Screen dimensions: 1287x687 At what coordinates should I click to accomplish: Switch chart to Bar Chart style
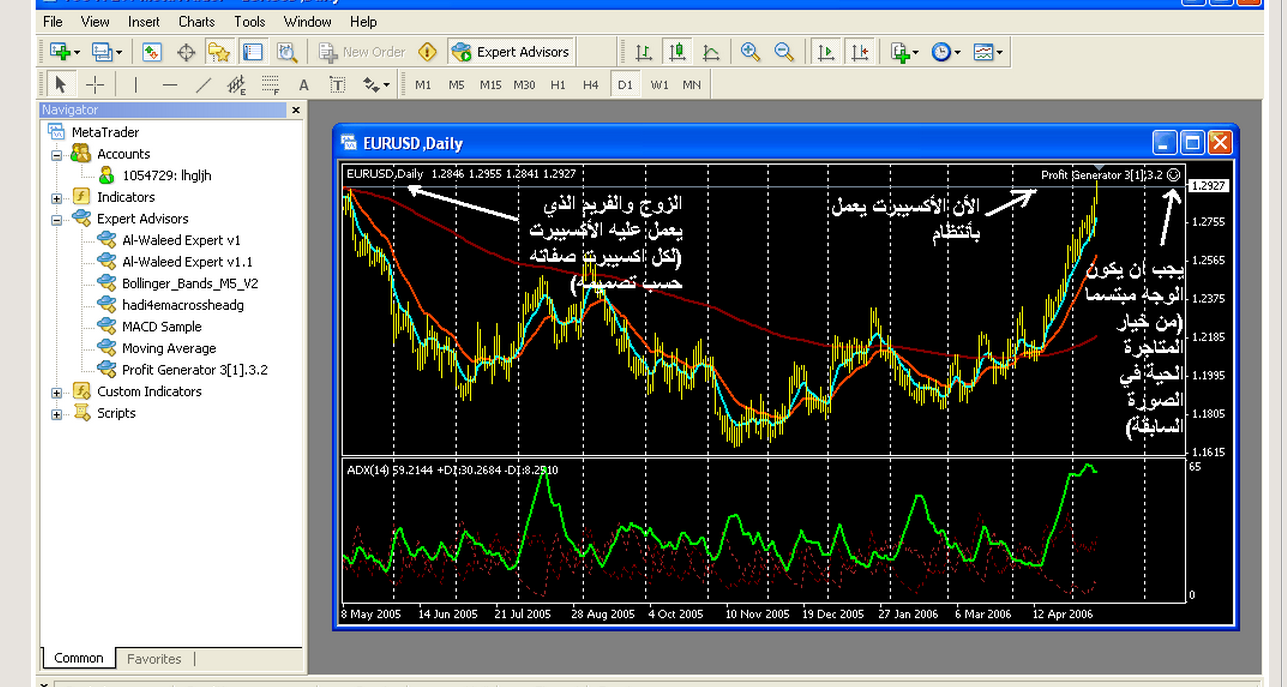644,52
